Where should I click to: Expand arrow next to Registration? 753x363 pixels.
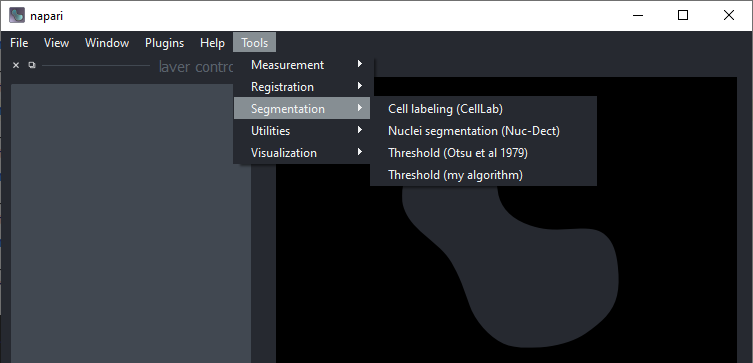360,86
